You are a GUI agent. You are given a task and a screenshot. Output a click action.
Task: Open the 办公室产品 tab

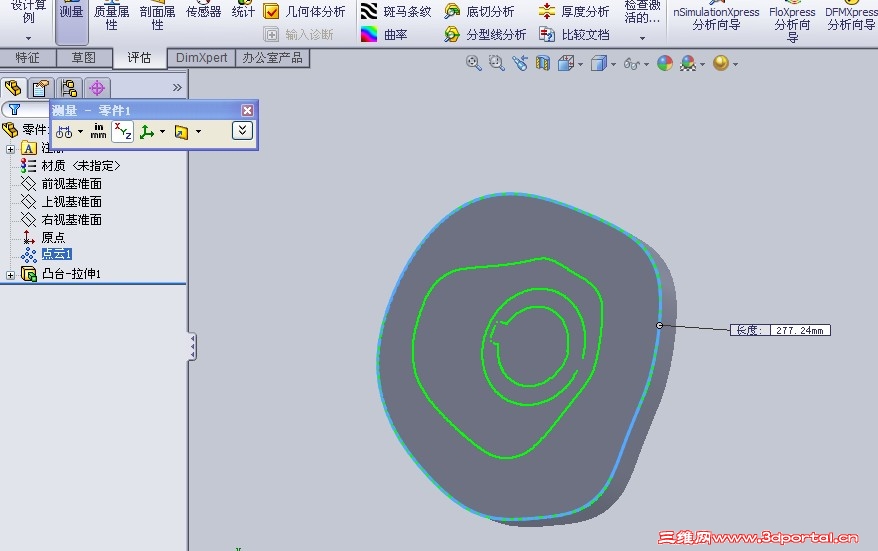[272, 58]
